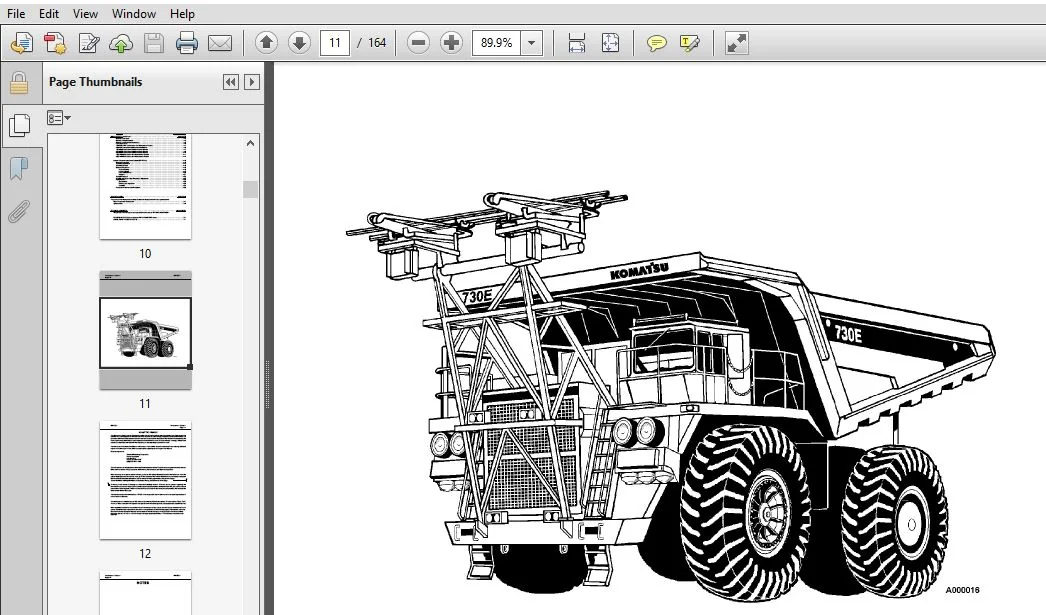Select the page 10 thumbnail
The width and height of the screenshot is (1046, 615).
(145, 186)
